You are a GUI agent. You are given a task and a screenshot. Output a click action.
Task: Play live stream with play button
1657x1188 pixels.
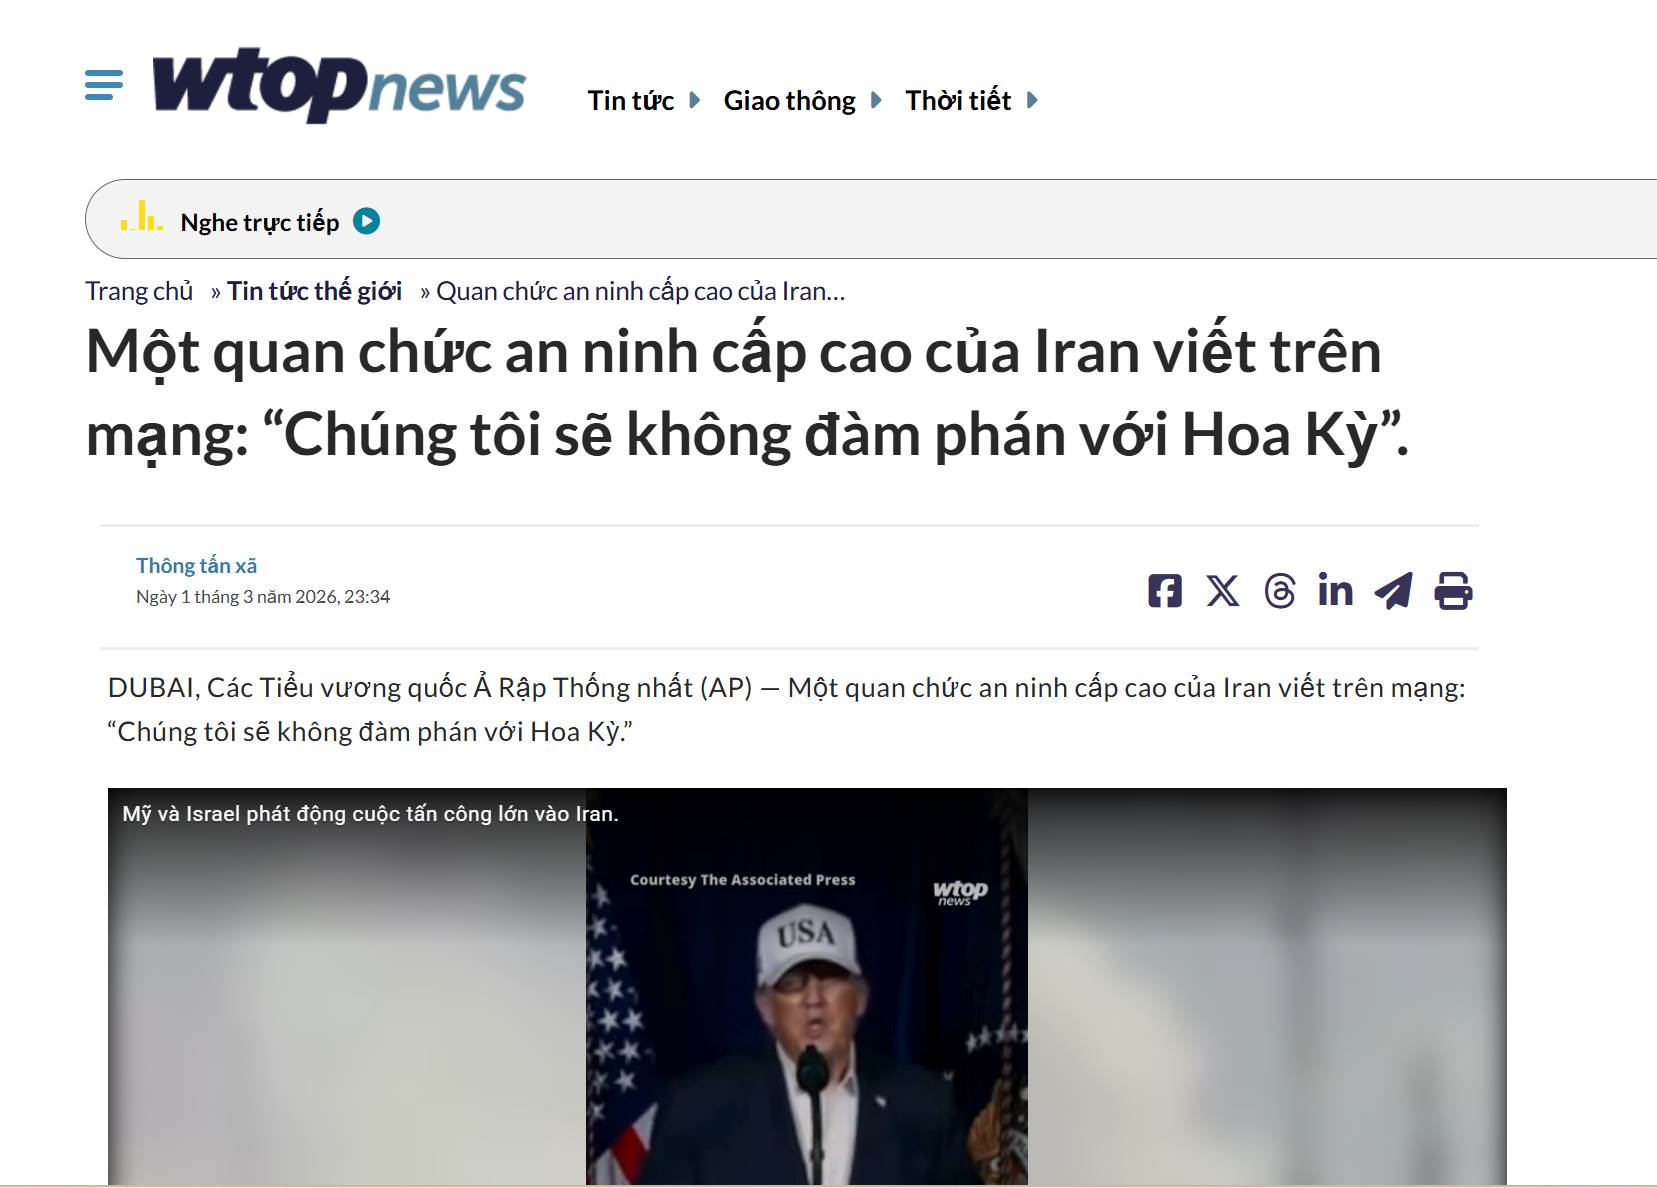coord(367,221)
